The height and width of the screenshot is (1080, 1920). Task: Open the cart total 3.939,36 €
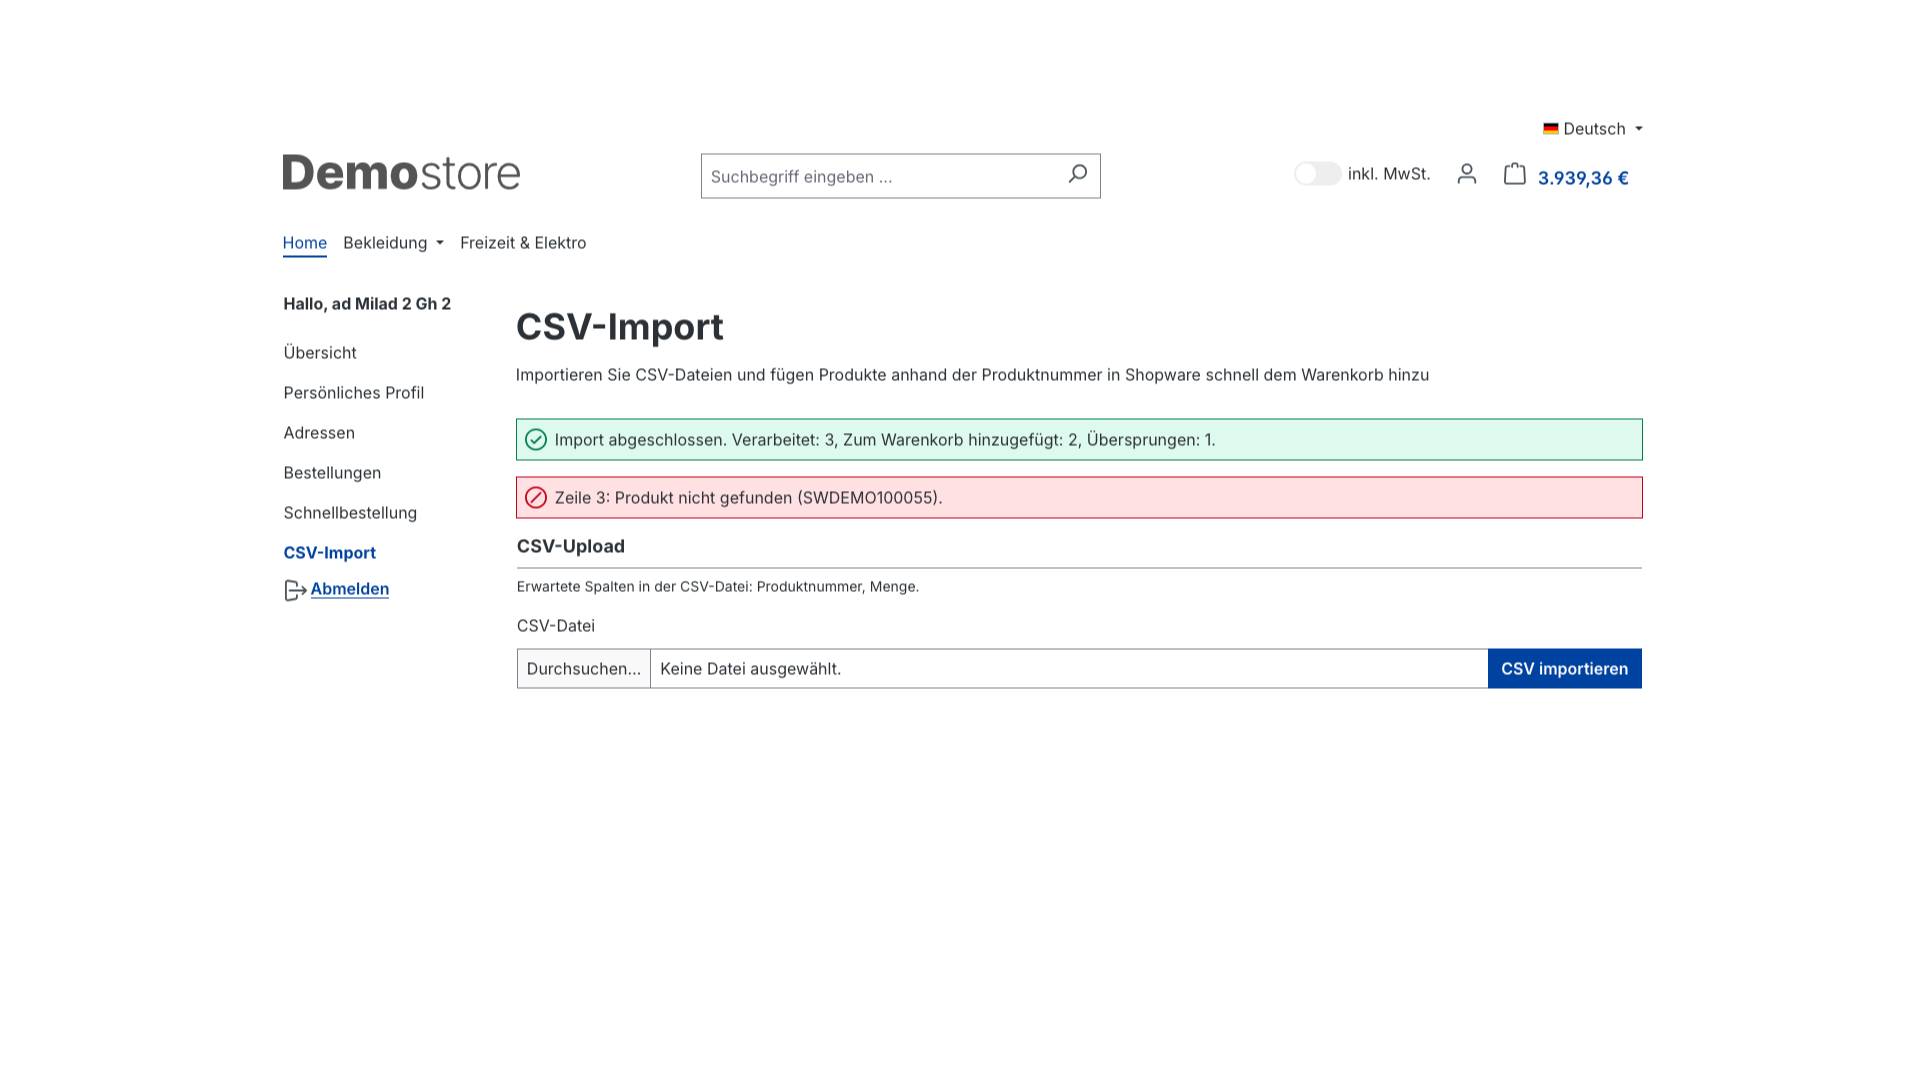click(x=1582, y=178)
